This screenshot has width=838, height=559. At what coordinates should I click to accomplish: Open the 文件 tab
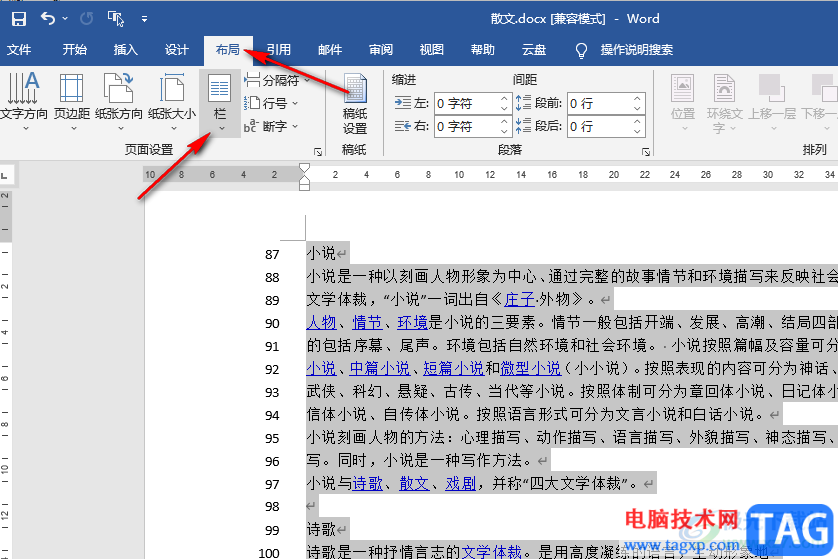pyautogui.click(x=19, y=50)
